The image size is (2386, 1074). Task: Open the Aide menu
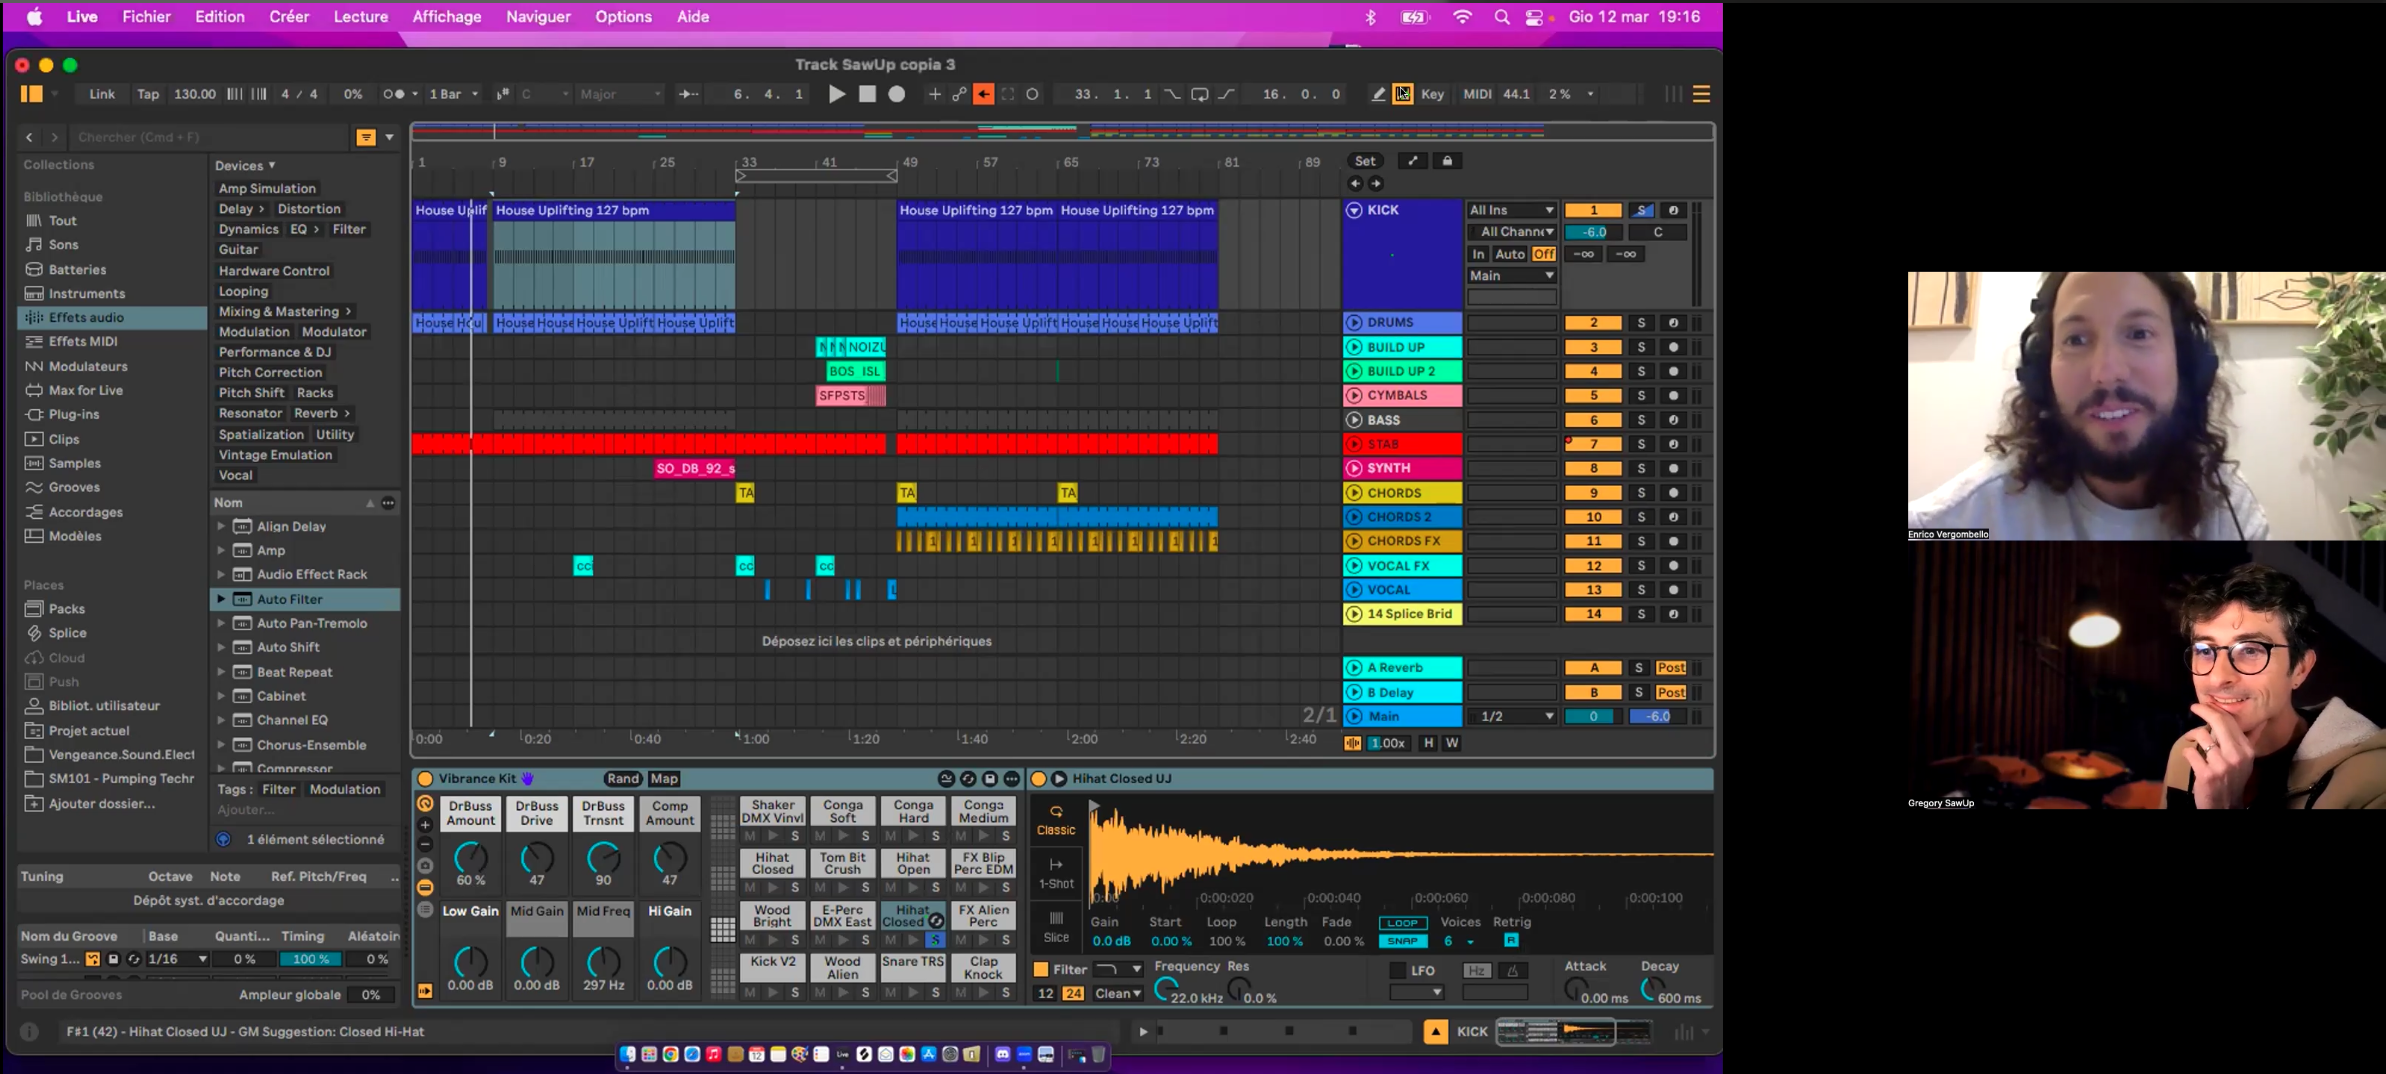(x=693, y=17)
